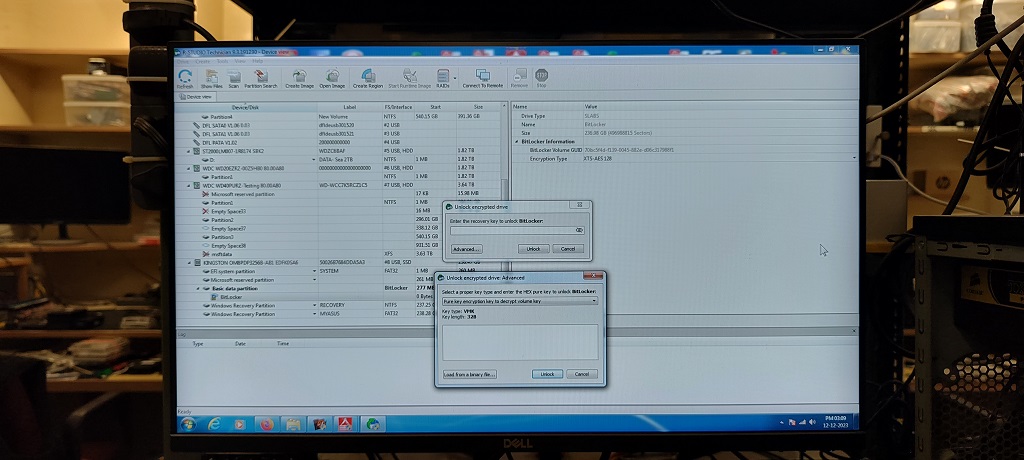Click the RAIDs toolbar icon
This screenshot has height=460, width=1024.
click(443, 78)
